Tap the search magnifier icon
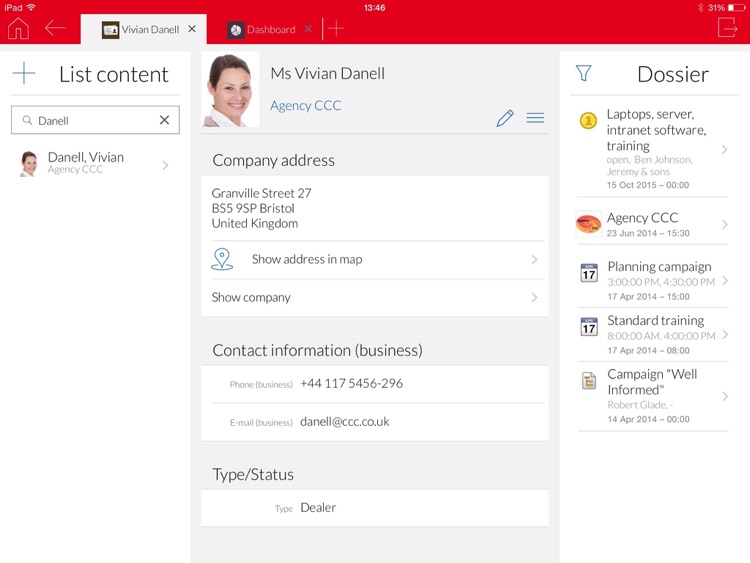 coord(27,120)
